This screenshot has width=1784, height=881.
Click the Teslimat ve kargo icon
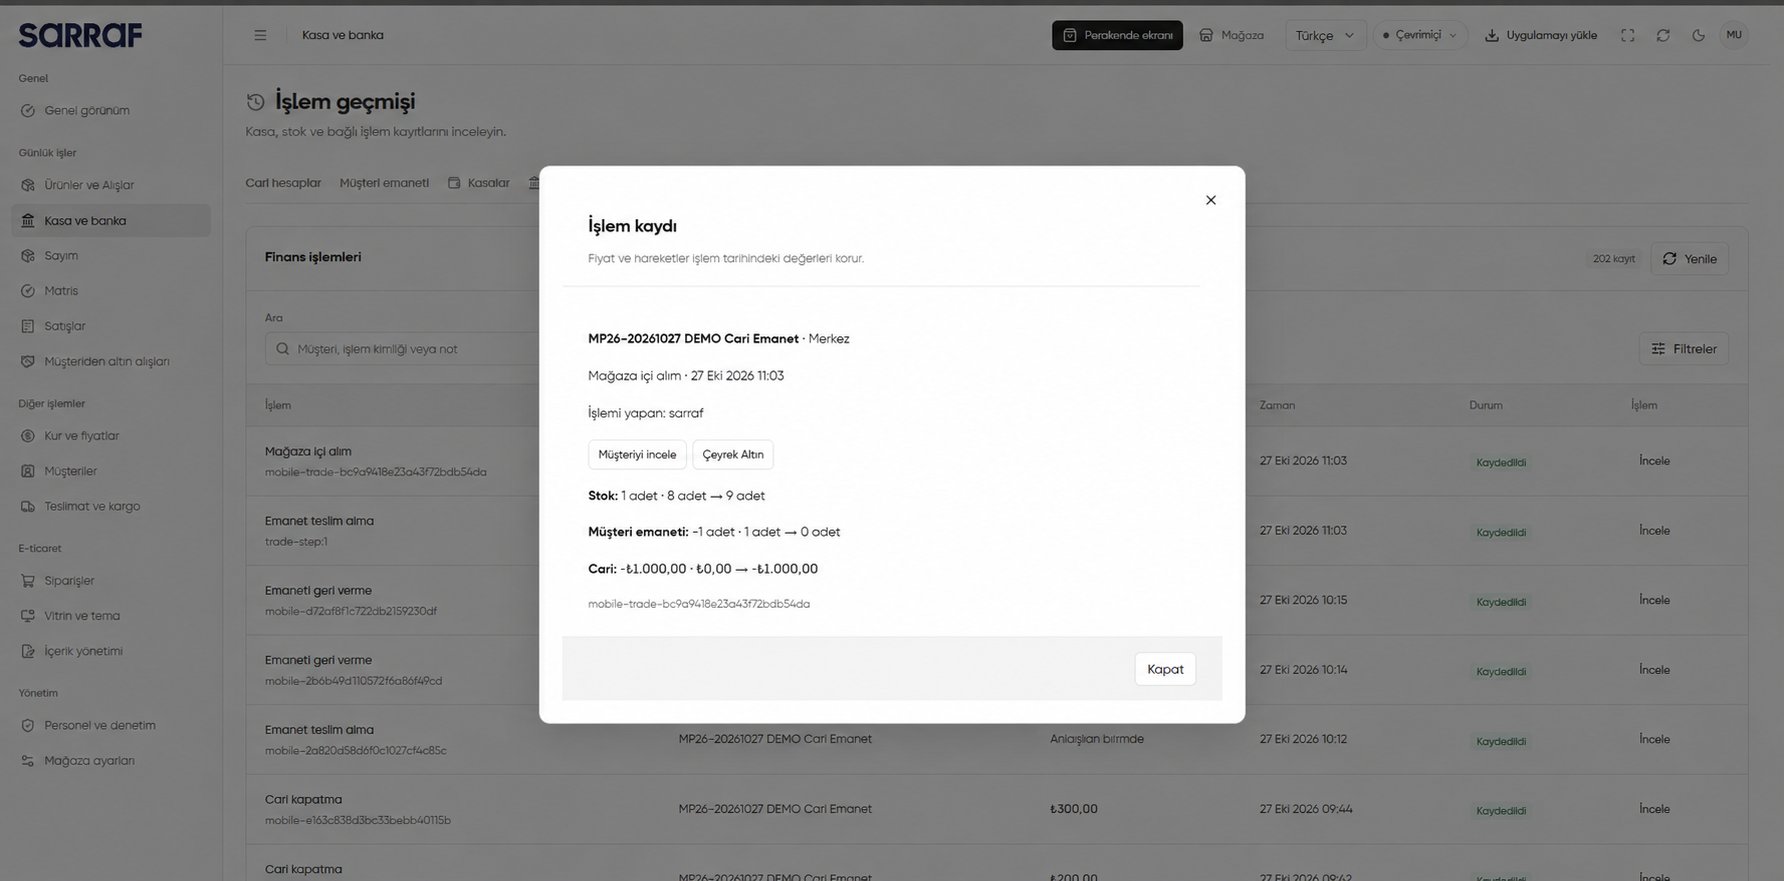(x=28, y=506)
